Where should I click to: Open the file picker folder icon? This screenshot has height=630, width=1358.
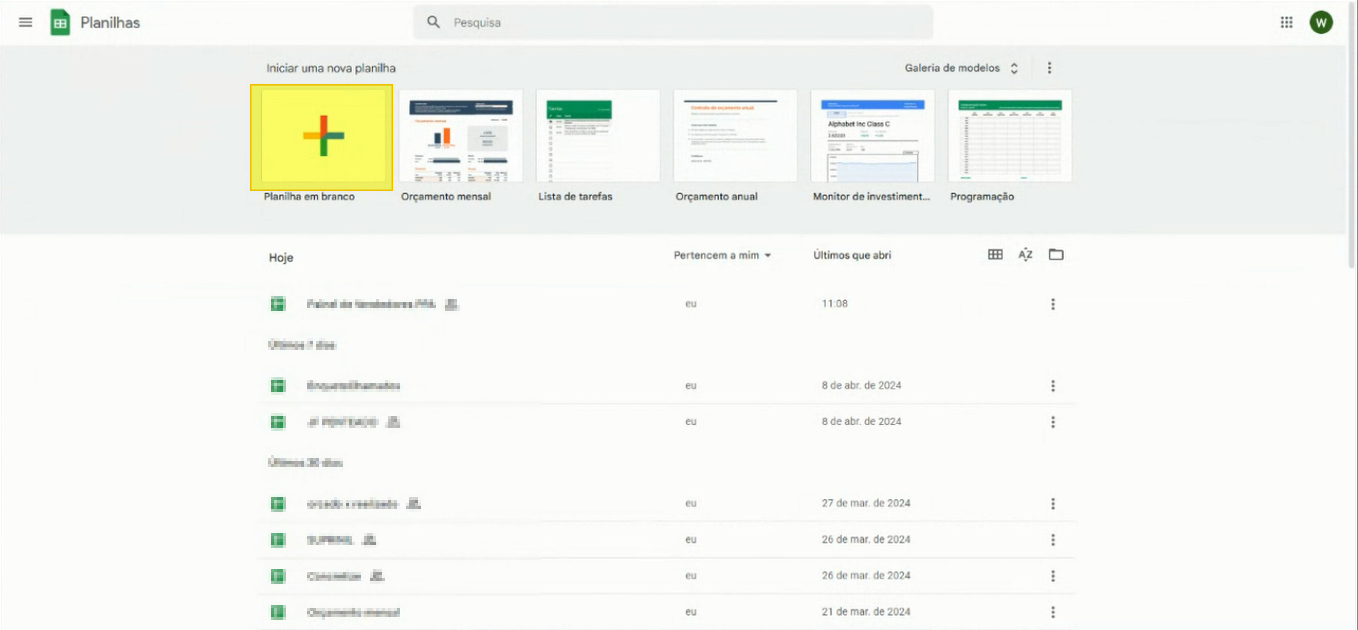pyautogui.click(x=1056, y=255)
